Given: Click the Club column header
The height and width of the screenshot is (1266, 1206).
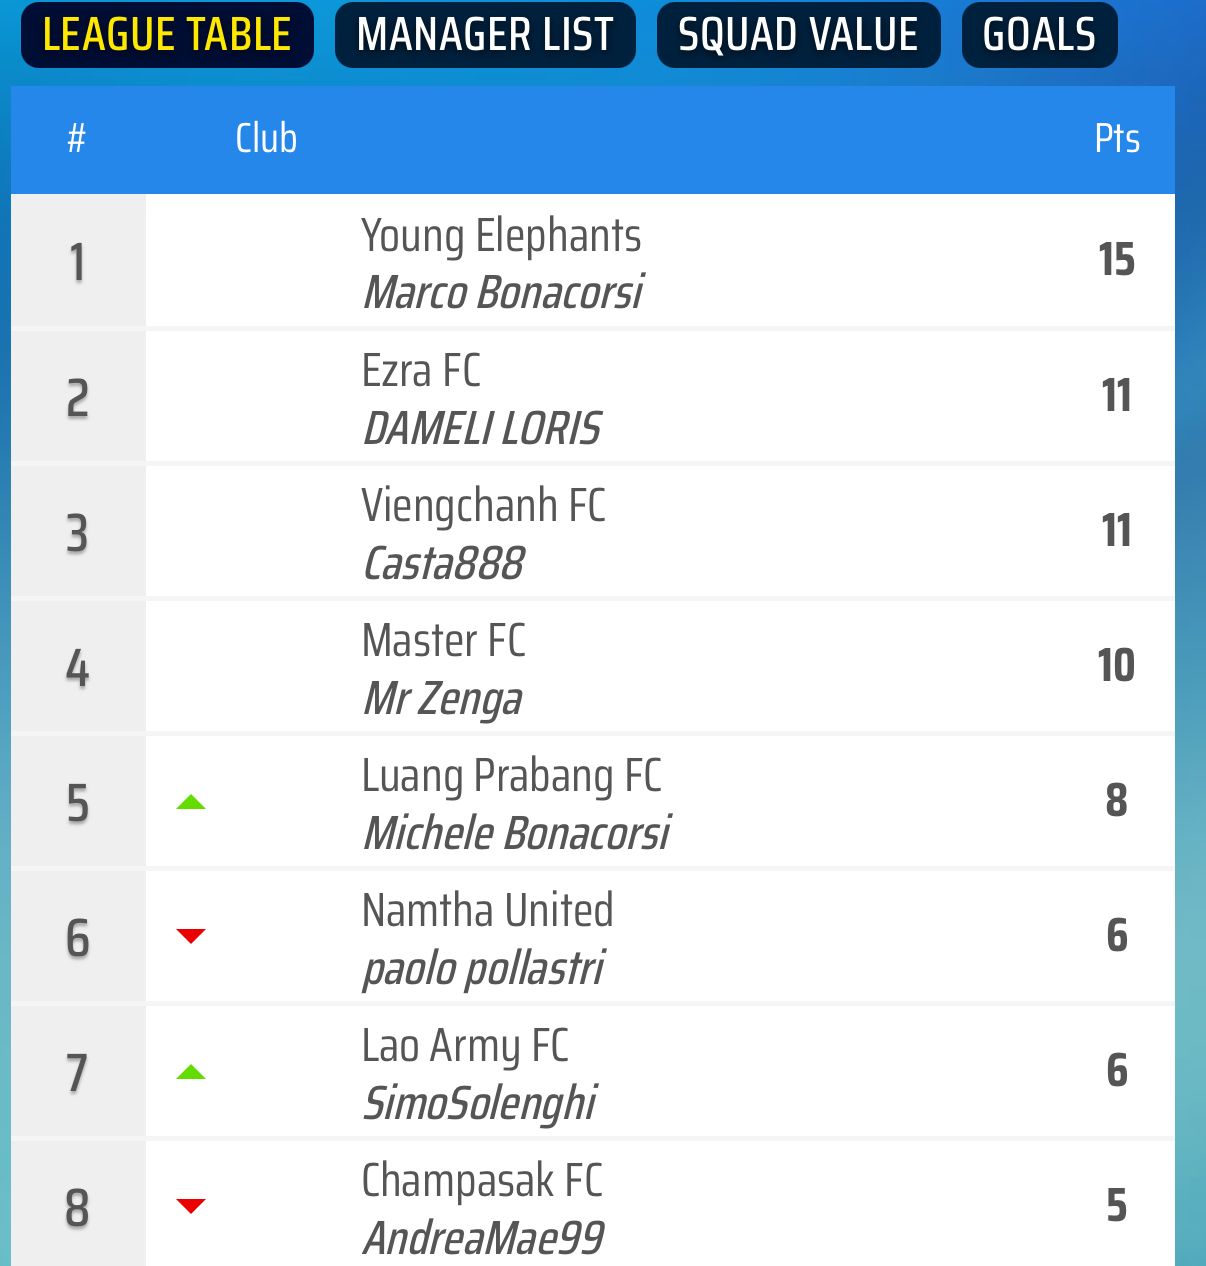Looking at the screenshot, I should pyautogui.click(x=266, y=139).
